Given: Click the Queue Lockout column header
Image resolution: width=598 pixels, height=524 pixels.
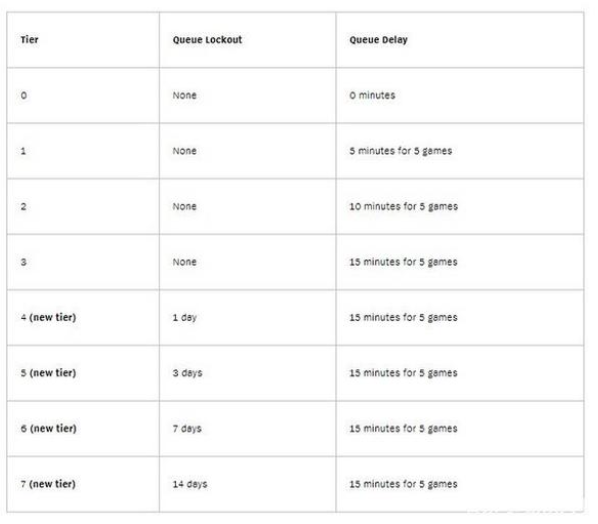Looking at the screenshot, I should click(x=248, y=40).
